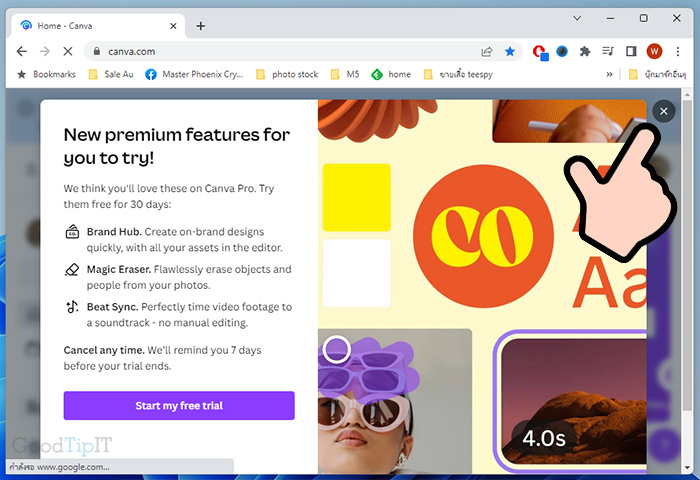This screenshot has height=480, width=700.
Task: Close the Home - Canva tab
Action: [173, 26]
